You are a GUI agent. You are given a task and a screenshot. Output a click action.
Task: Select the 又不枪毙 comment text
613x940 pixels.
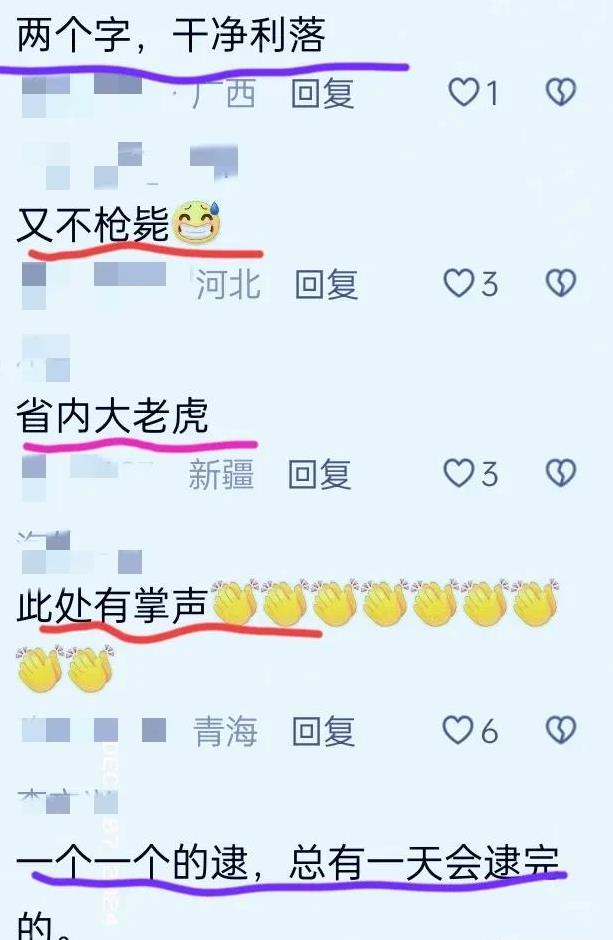92,225
